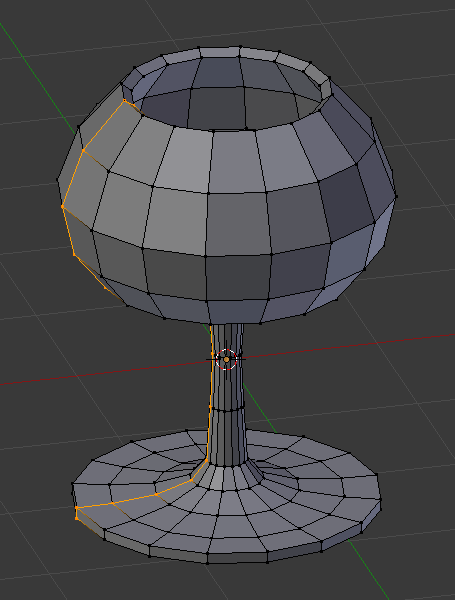Click the dark interior floor inside the cup opening

coord(216,108)
